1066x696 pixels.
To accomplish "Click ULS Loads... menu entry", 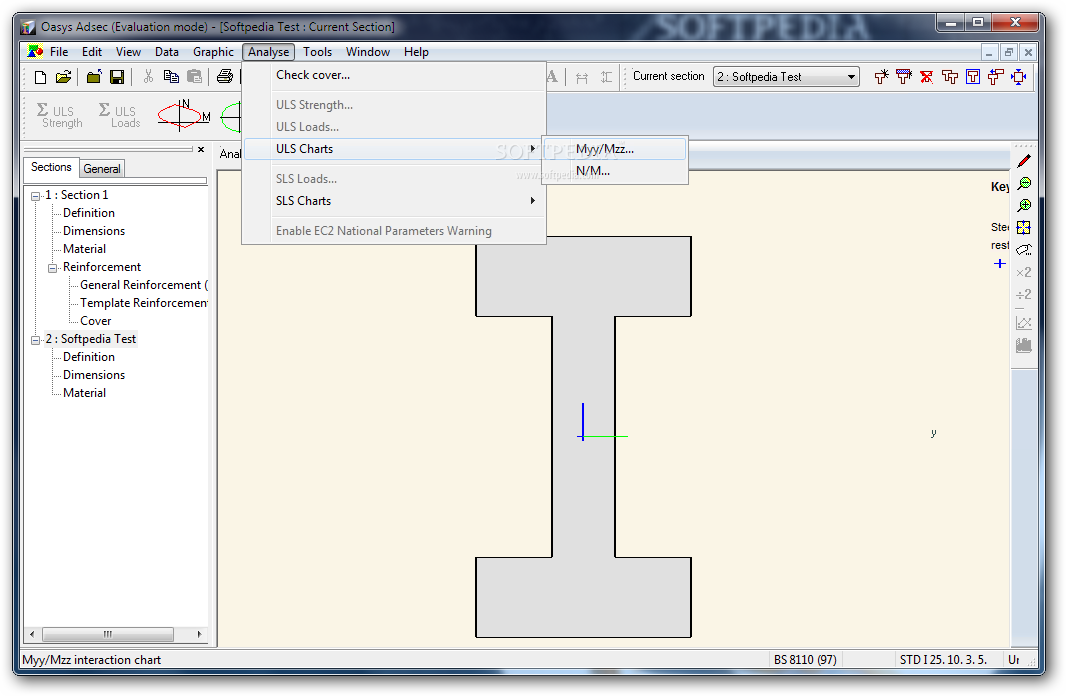I will pos(394,126).
